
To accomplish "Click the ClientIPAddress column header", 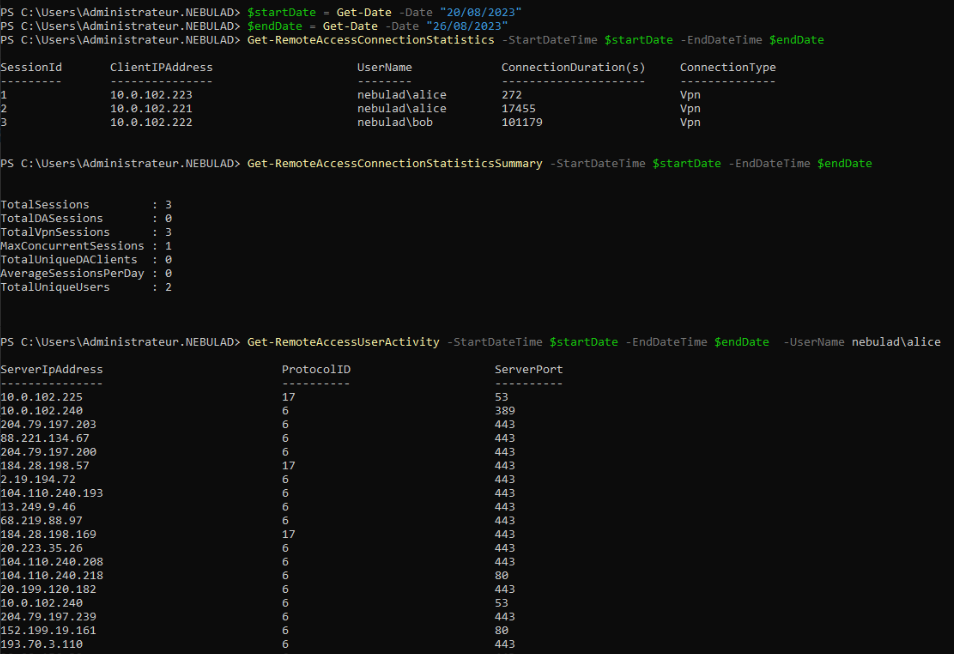I will 161,67.
